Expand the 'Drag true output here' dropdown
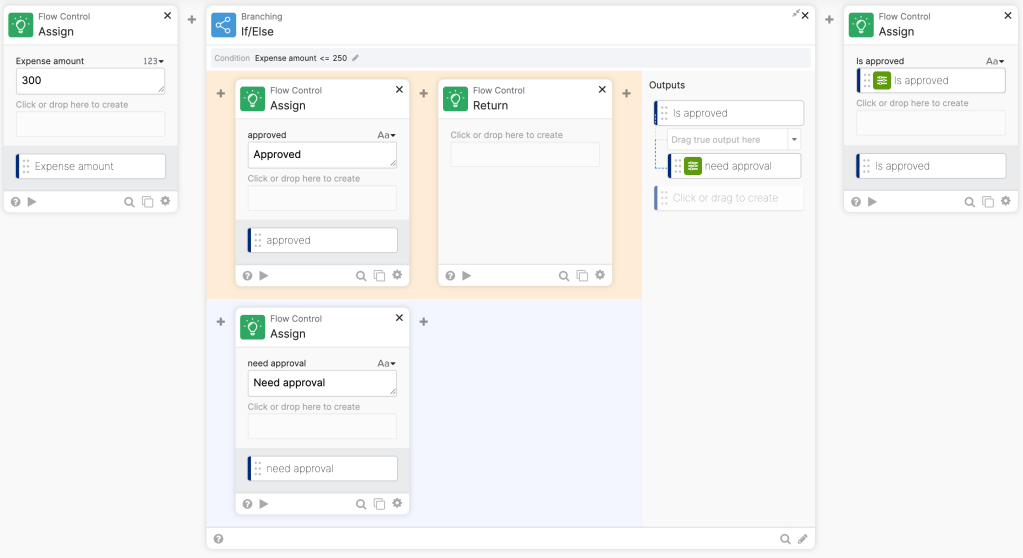Image resolution: width=1023 pixels, height=558 pixels. pos(795,140)
